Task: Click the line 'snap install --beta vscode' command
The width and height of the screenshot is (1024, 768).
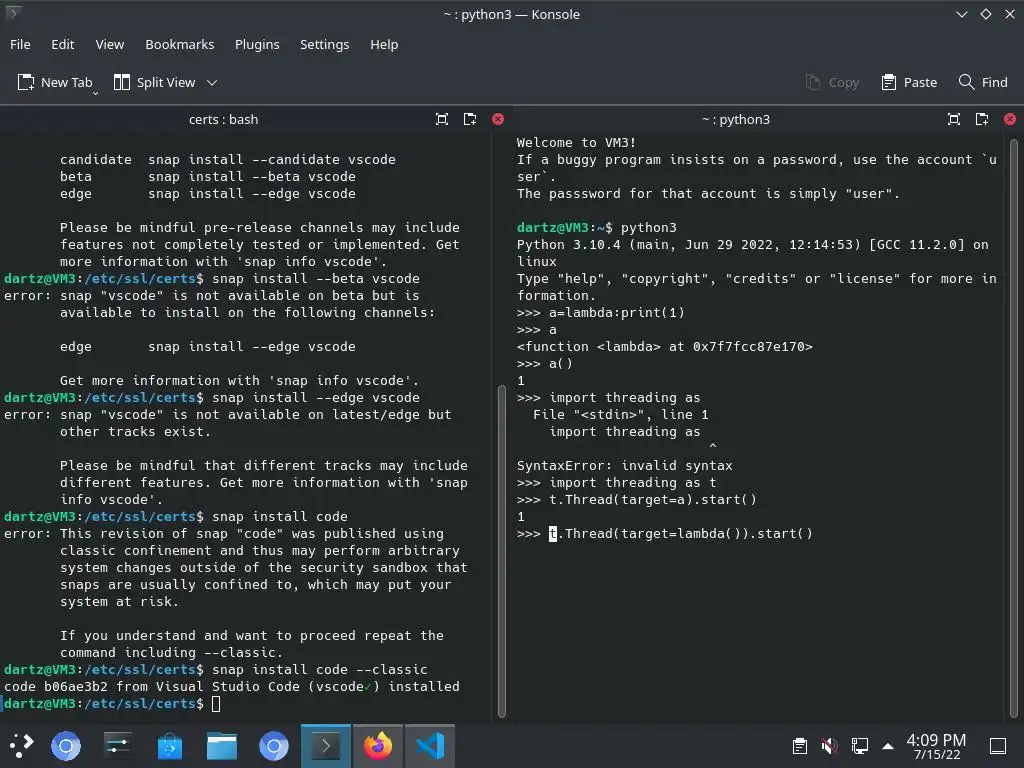Action: click(315, 279)
